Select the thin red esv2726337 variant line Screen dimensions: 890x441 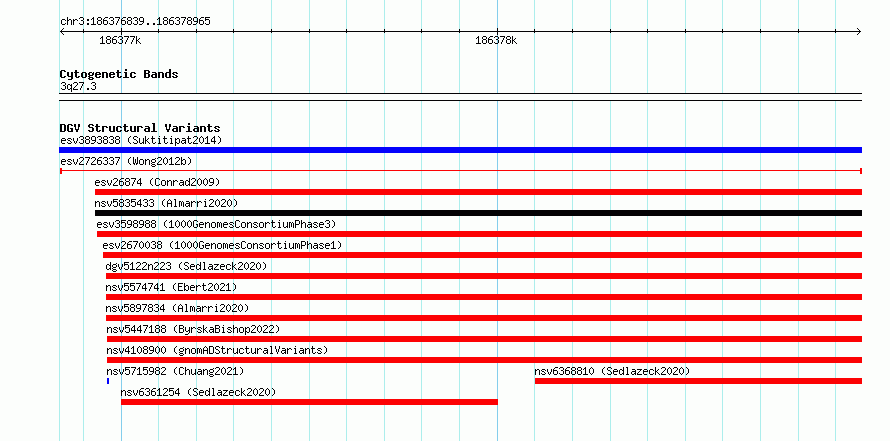click(460, 171)
